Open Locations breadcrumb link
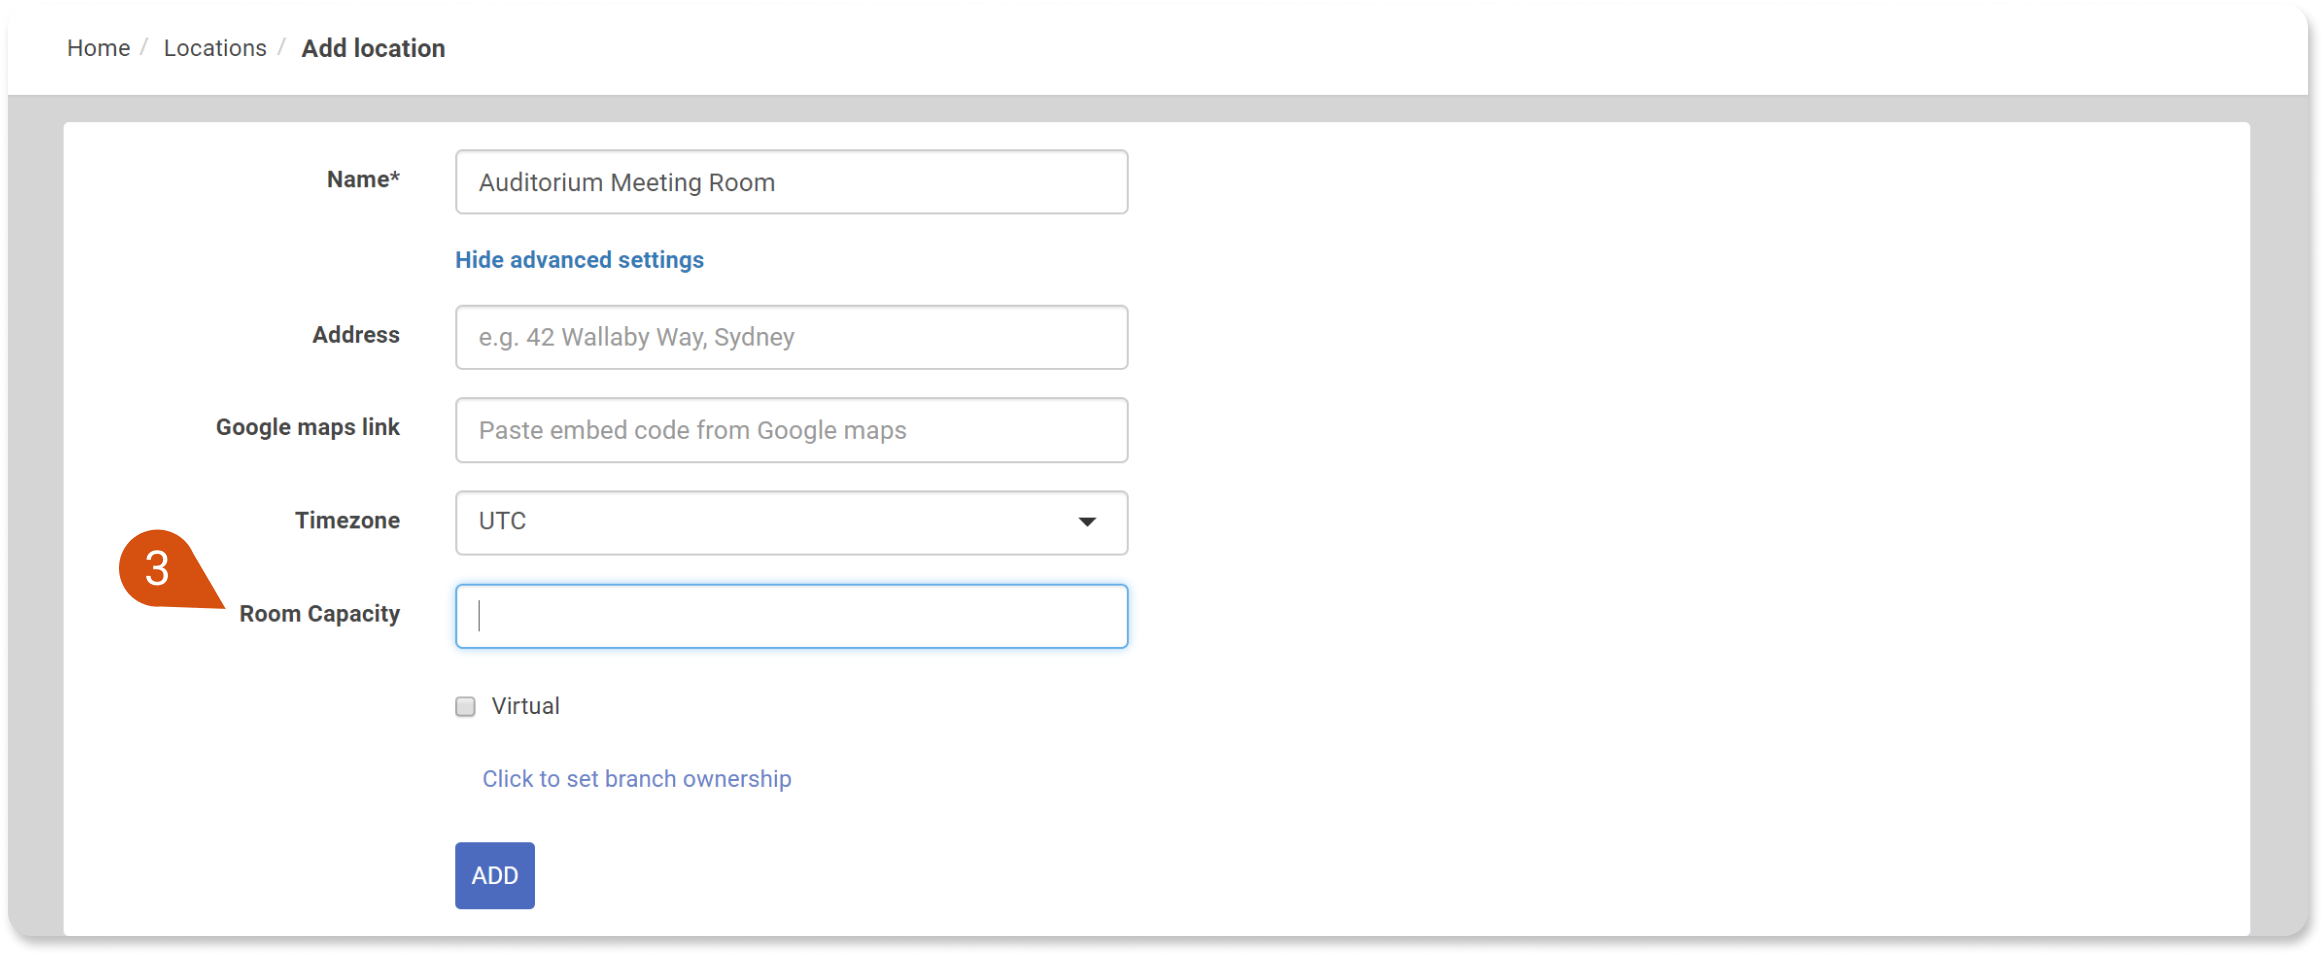The width and height of the screenshot is (2324, 956). pyautogui.click(x=215, y=48)
